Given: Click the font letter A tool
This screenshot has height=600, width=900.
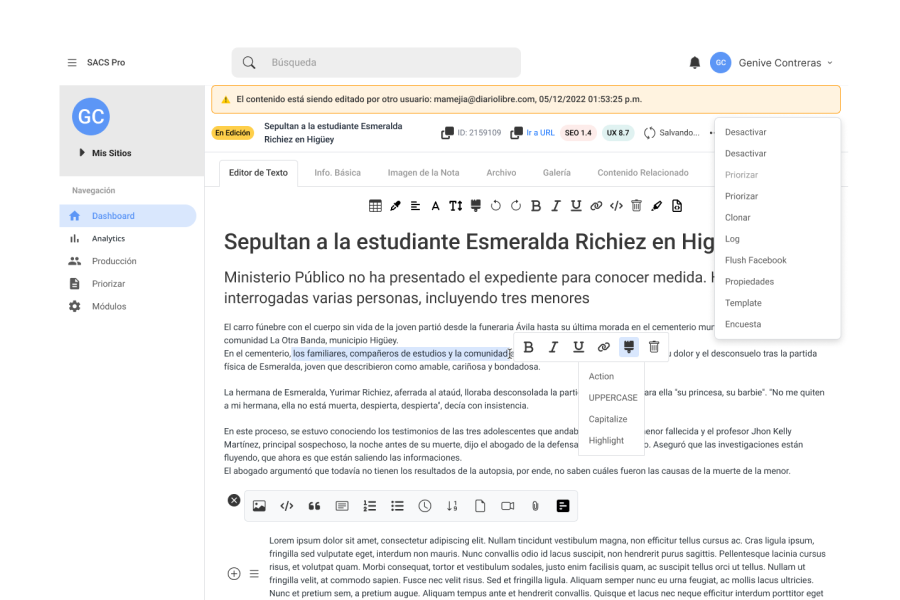Looking at the screenshot, I should coord(436,206).
